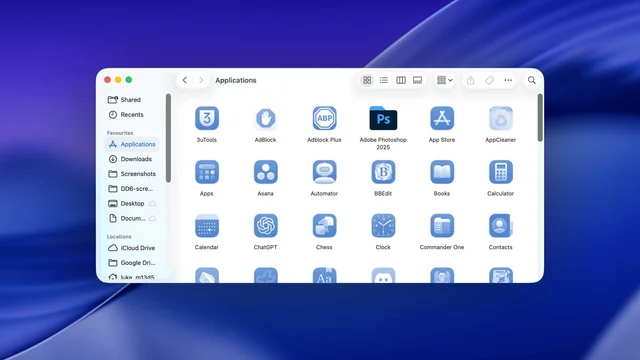Select the Calculator app icon
Screen dimensions: 640x360
click(x=500, y=172)
